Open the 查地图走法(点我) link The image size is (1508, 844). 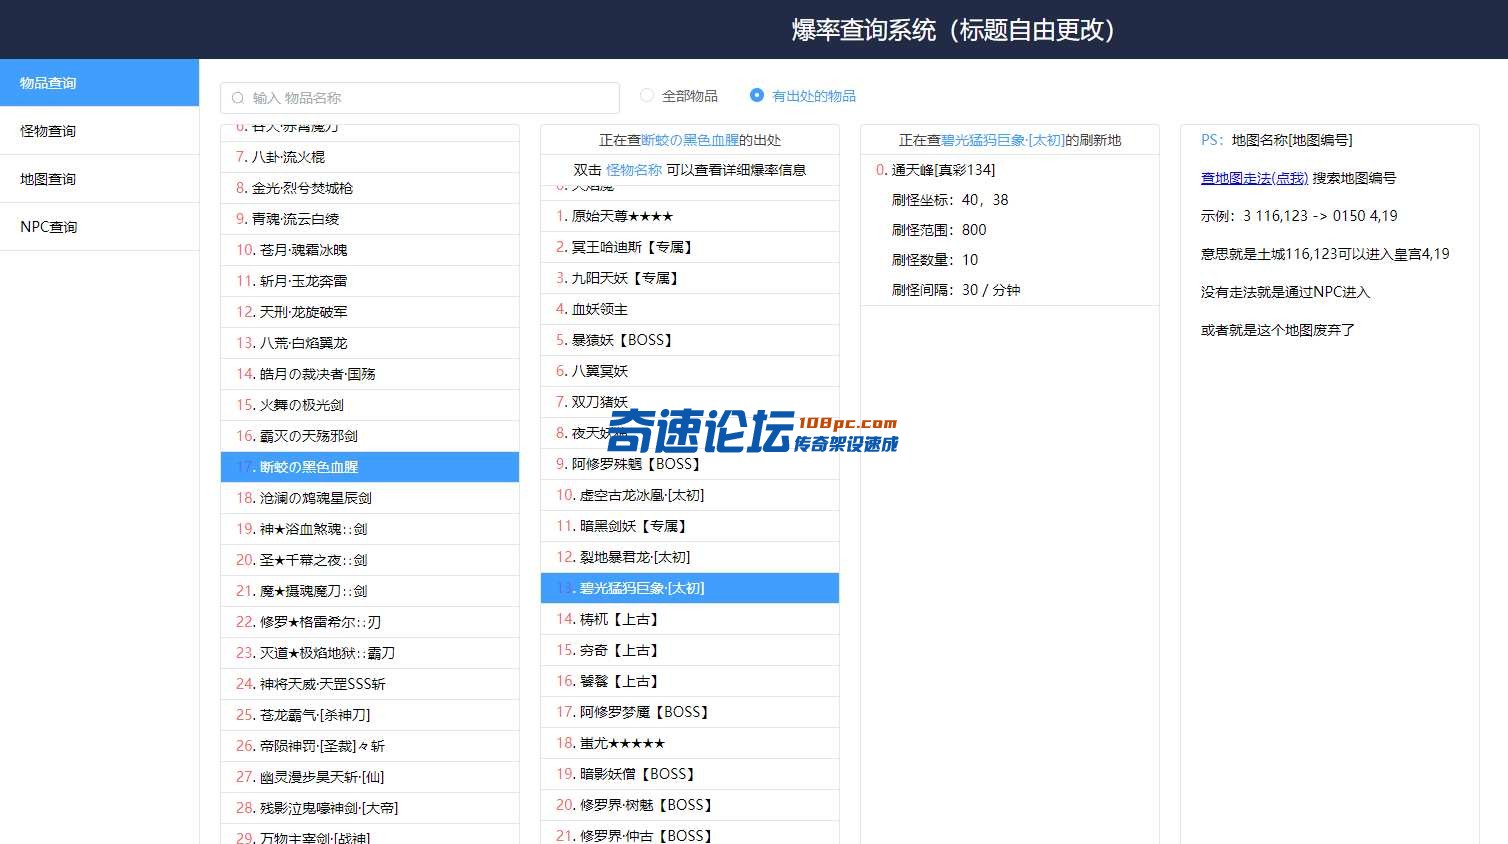(x=1254, y=178)
